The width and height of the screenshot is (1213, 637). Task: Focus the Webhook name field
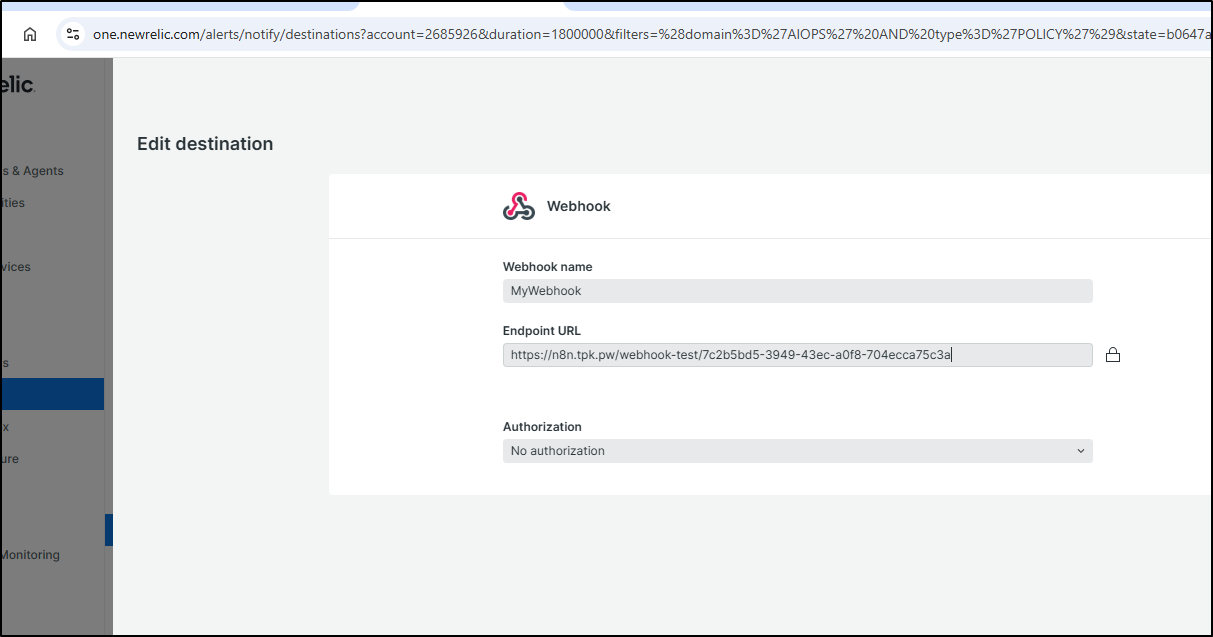point(797,291)
